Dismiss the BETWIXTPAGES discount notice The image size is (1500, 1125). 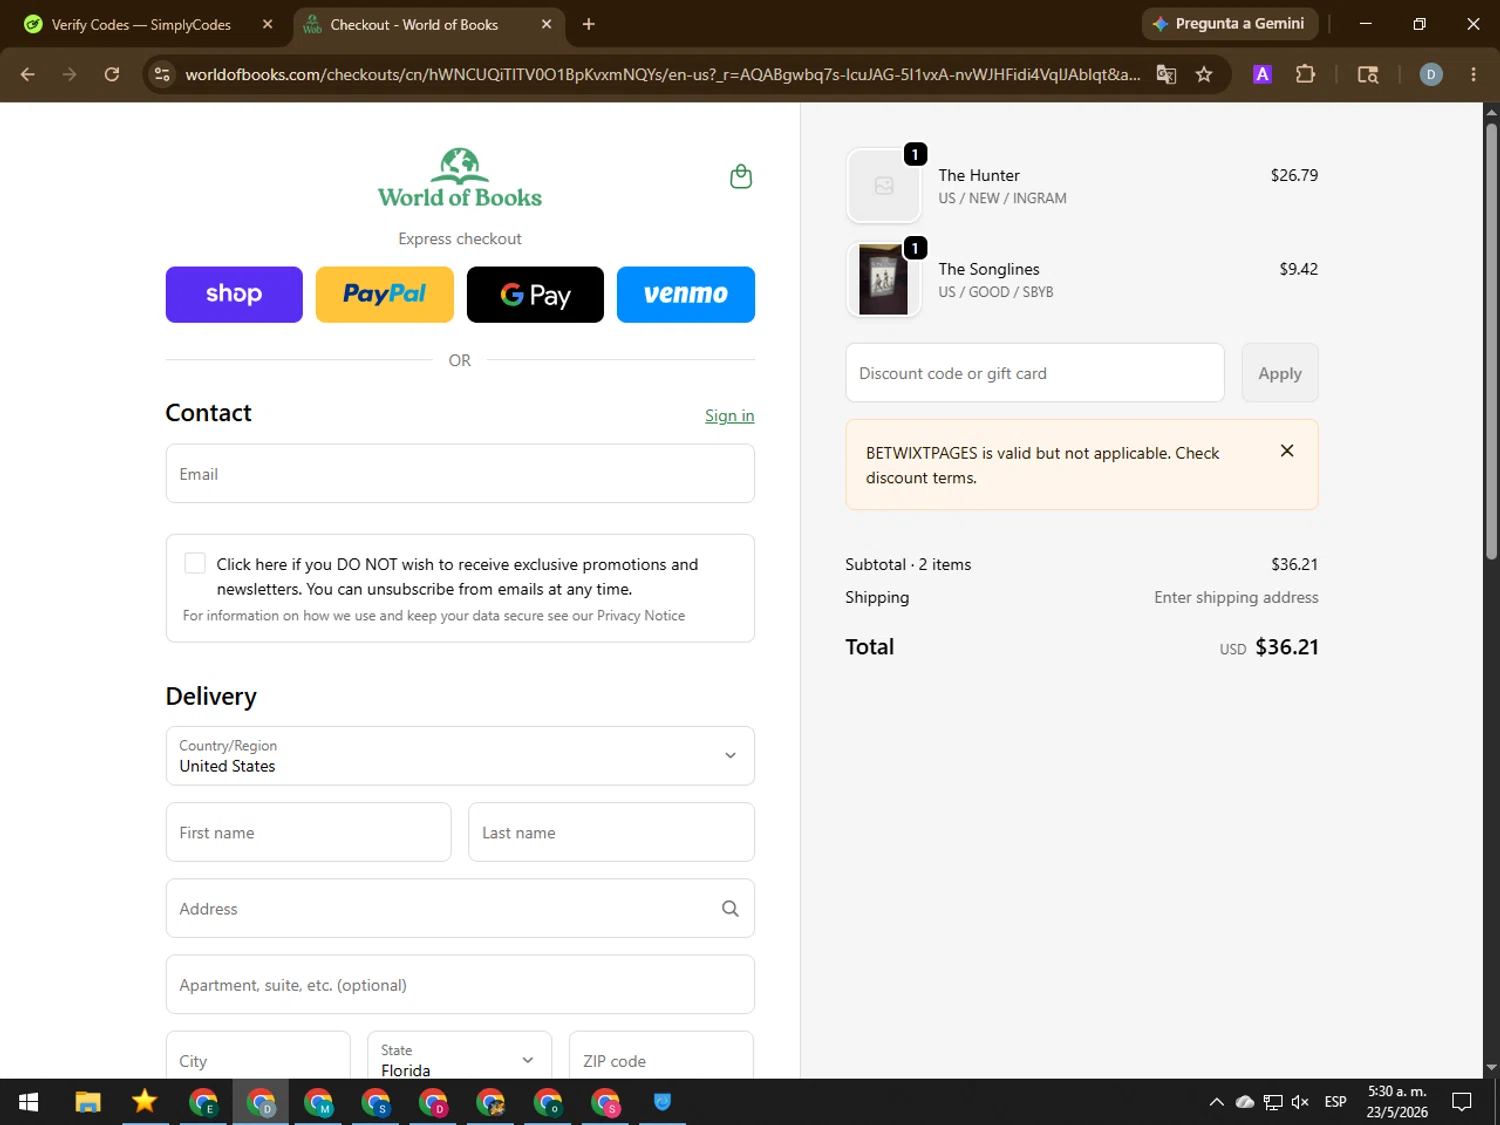coord(1287,451)
